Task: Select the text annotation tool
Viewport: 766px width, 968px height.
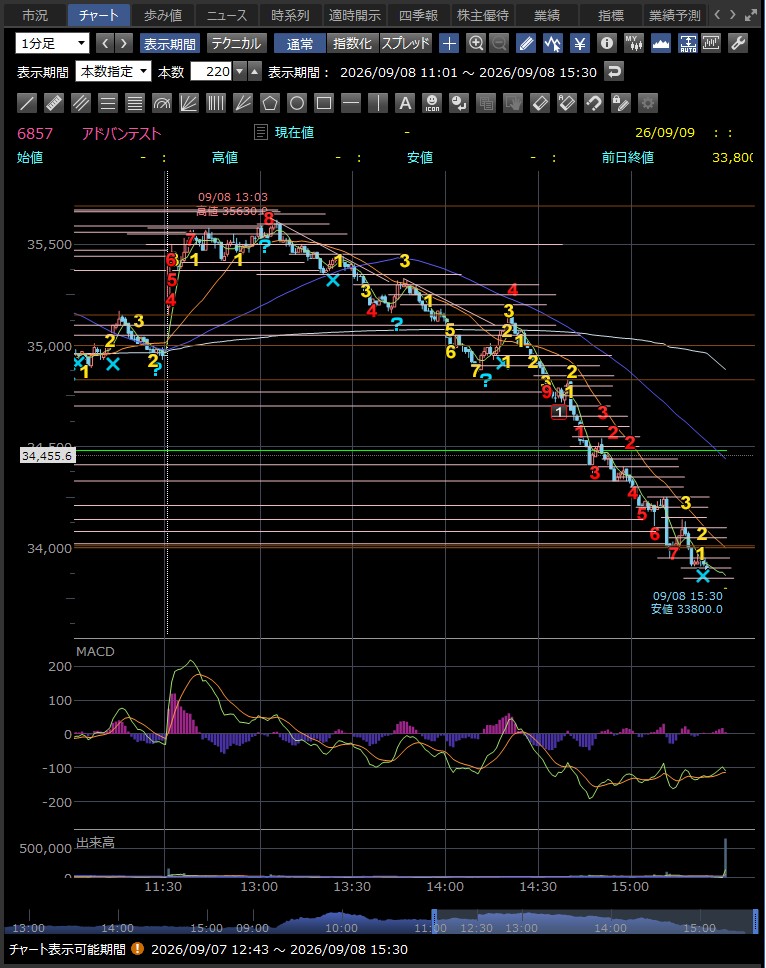Action: 405,103
